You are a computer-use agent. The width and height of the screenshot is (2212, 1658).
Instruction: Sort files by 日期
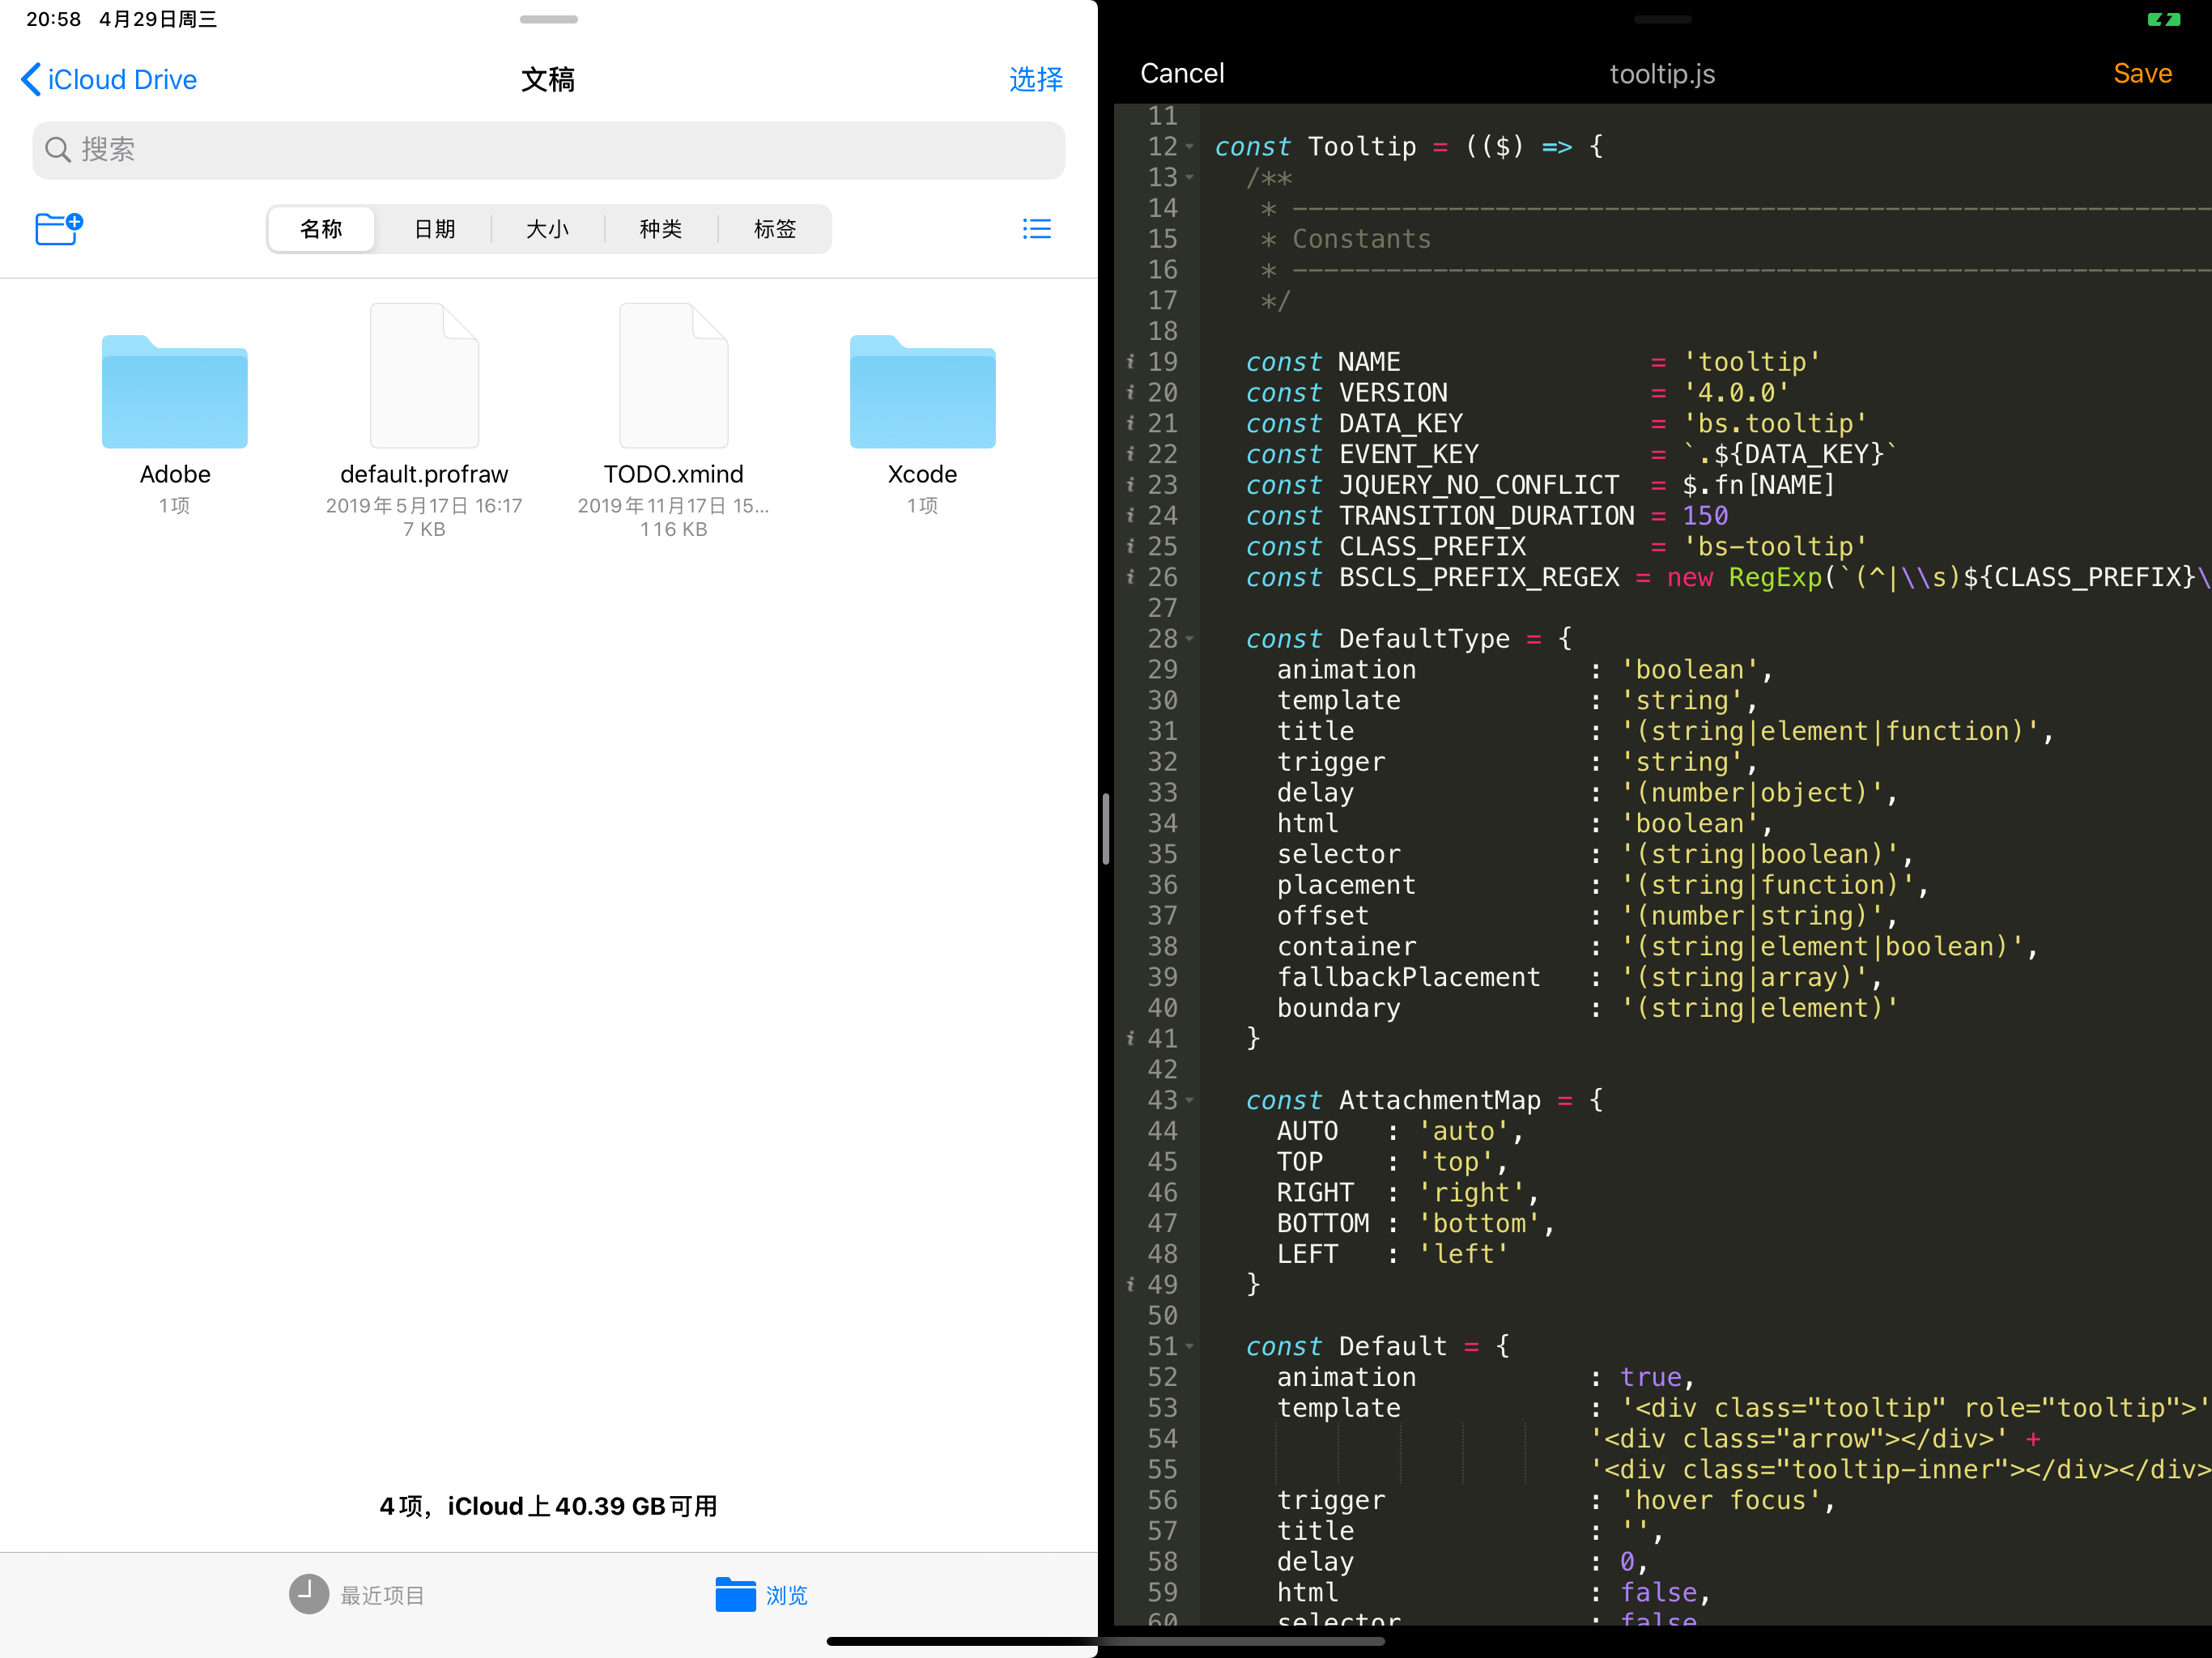coord(434,229)
